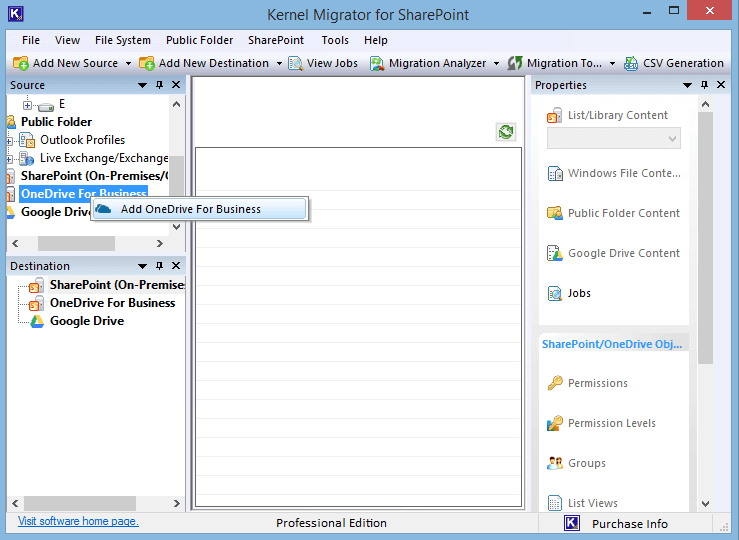Click the CSV Generation icon
The width and height of the screenshot is (739, 540).
(x=631, y=63)
